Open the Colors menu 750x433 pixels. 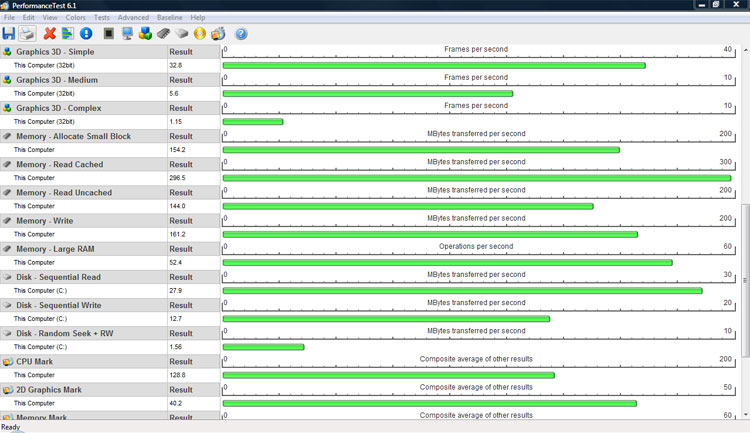(x=76, y=17)
